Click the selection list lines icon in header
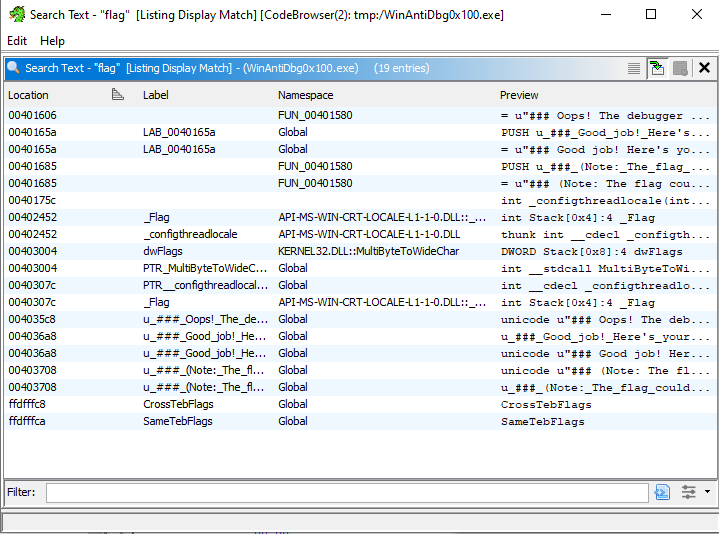 coord(634,68)
